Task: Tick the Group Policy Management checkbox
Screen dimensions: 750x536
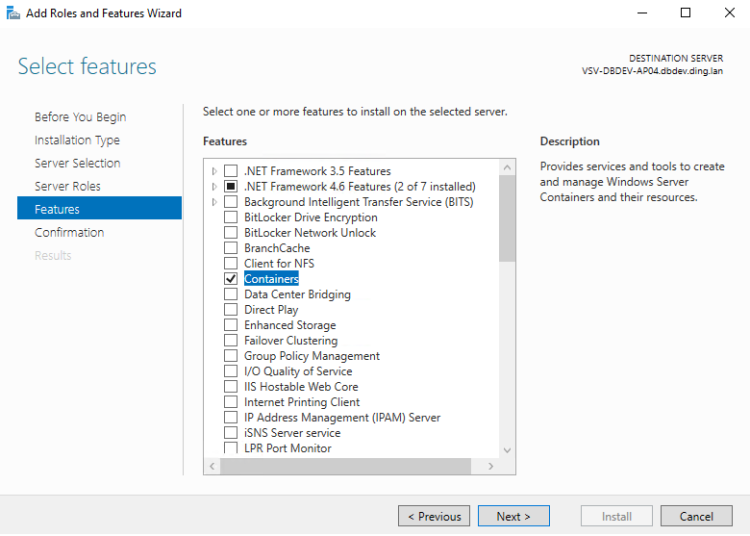Action: click(x=231, y=356)
